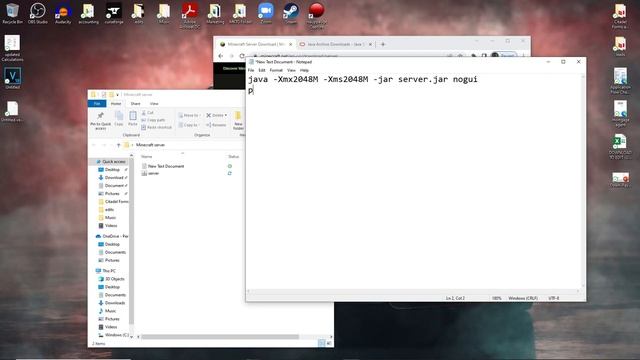
Task: Select Citadel Forms folder in navigation pane
Action: (x=113, y=202)
